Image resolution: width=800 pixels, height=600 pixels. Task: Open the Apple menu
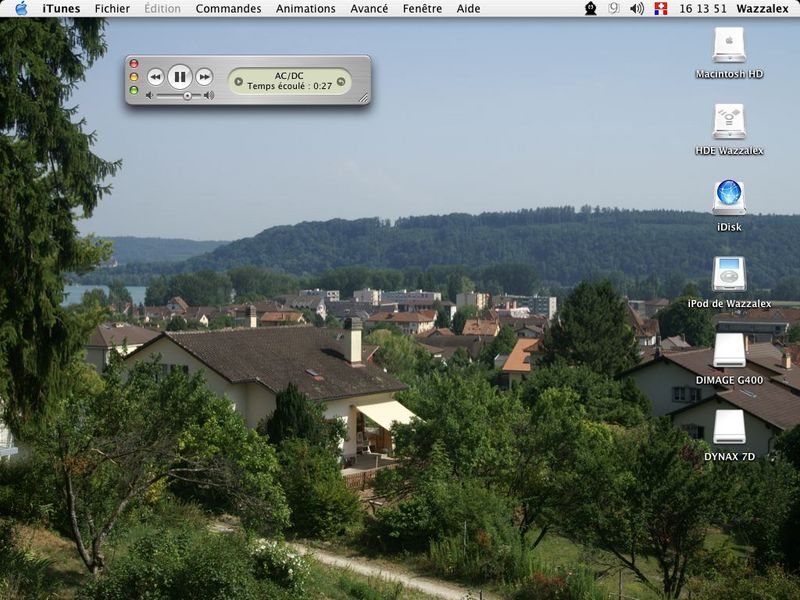coord(21,8)
